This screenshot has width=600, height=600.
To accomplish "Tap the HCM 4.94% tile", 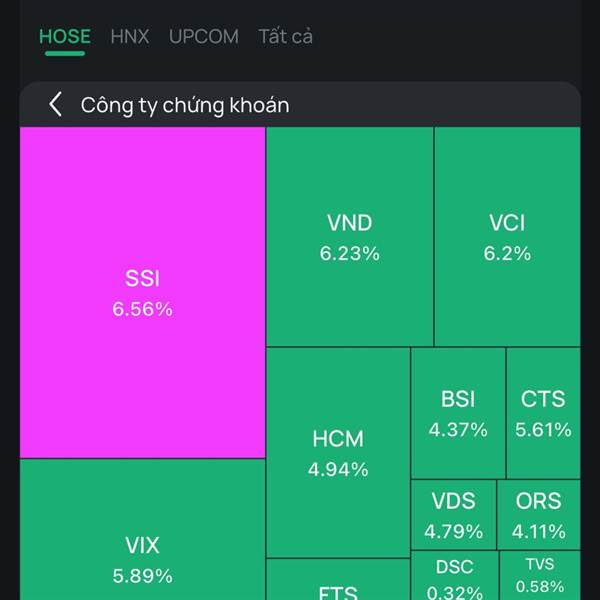I will click(x=338, y=452).
